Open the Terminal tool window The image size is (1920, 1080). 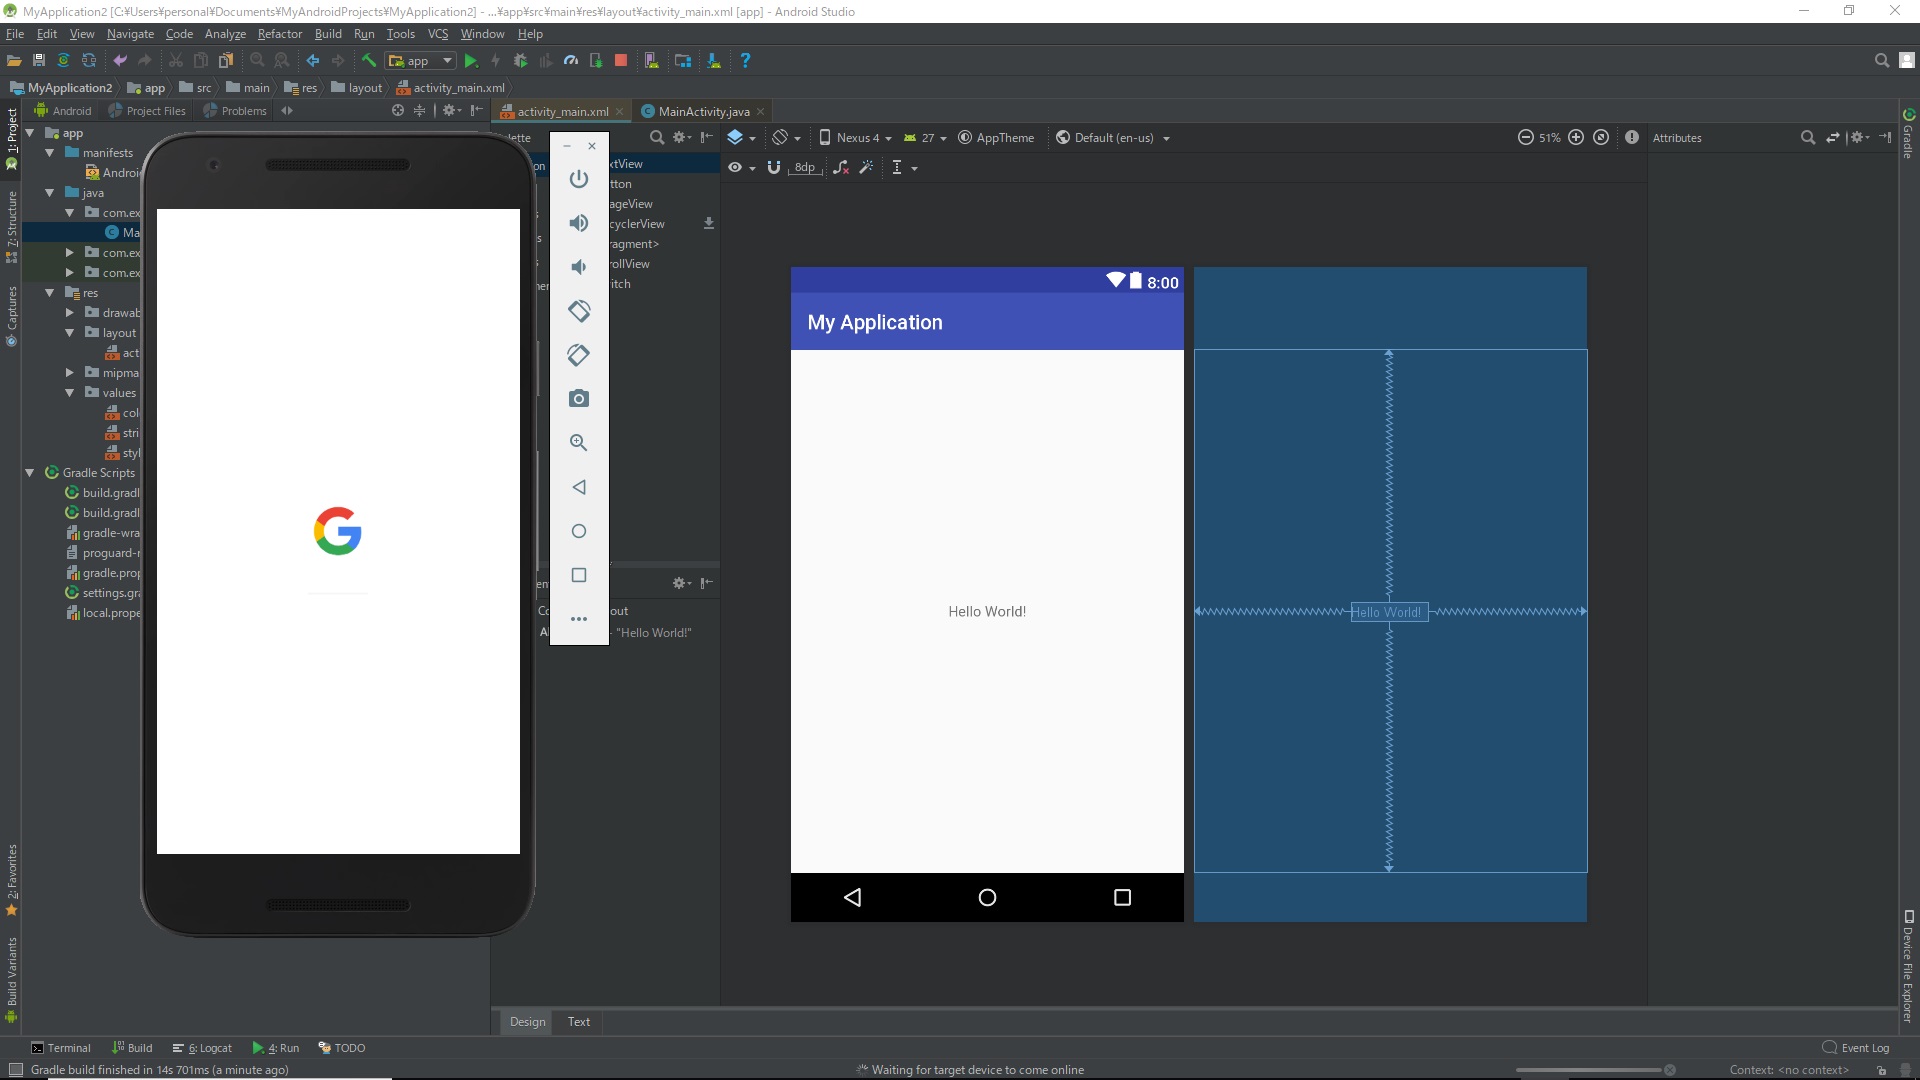click(x=61, y=1048)
